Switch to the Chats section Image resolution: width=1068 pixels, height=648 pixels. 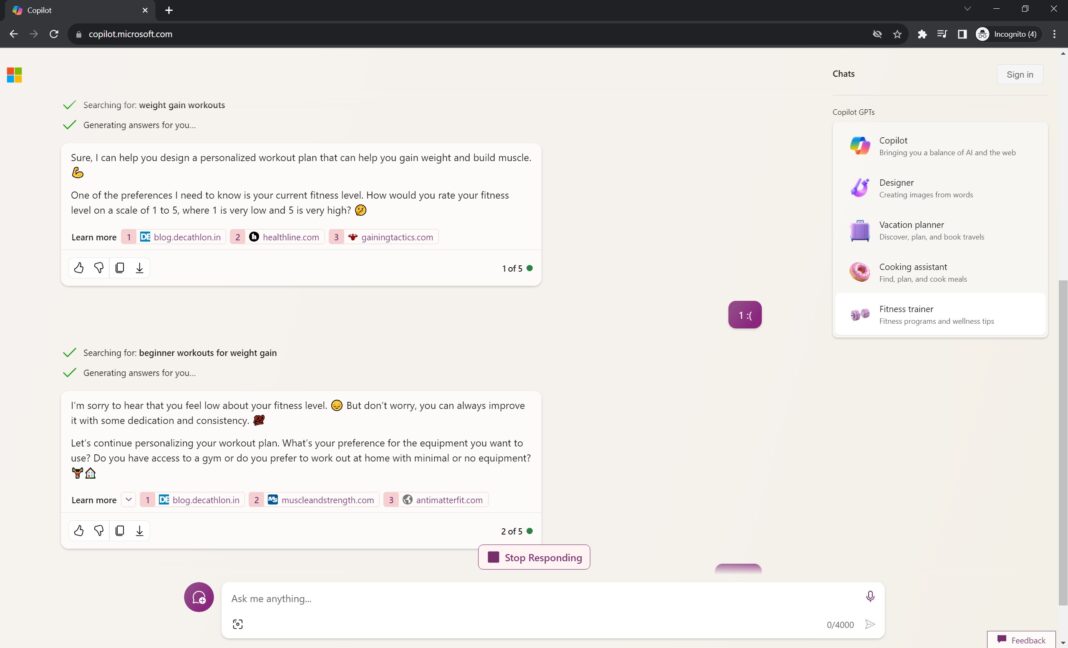[x=843, y=73]
